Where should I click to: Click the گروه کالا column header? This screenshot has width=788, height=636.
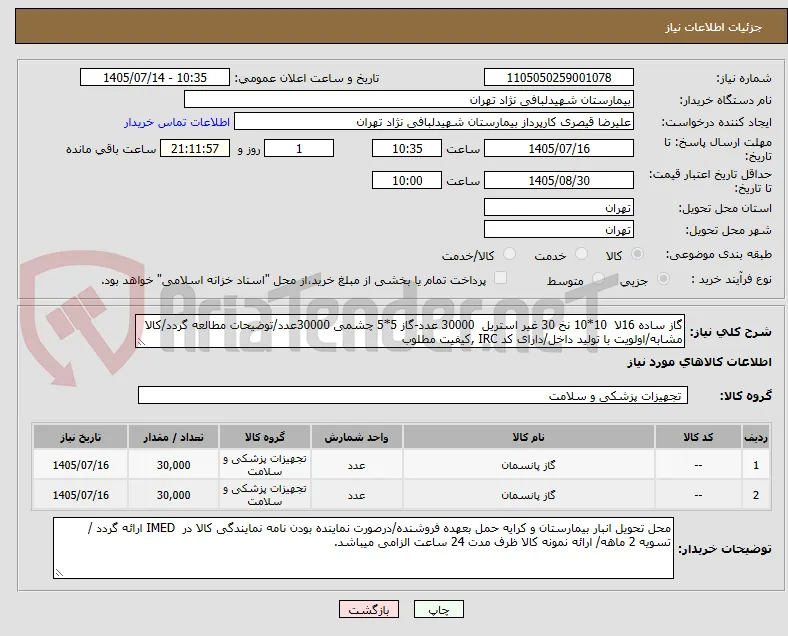tap(265, 437)
